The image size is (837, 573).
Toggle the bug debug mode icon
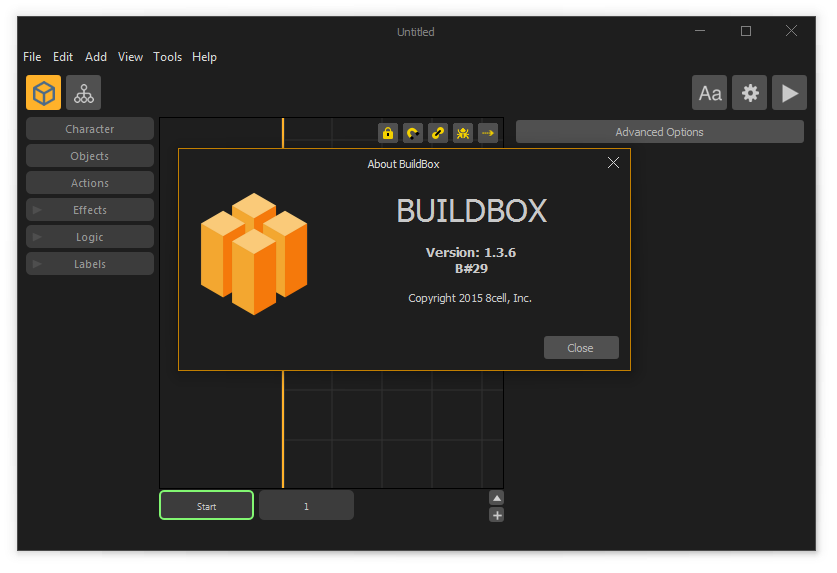click(x=463, y=133)
